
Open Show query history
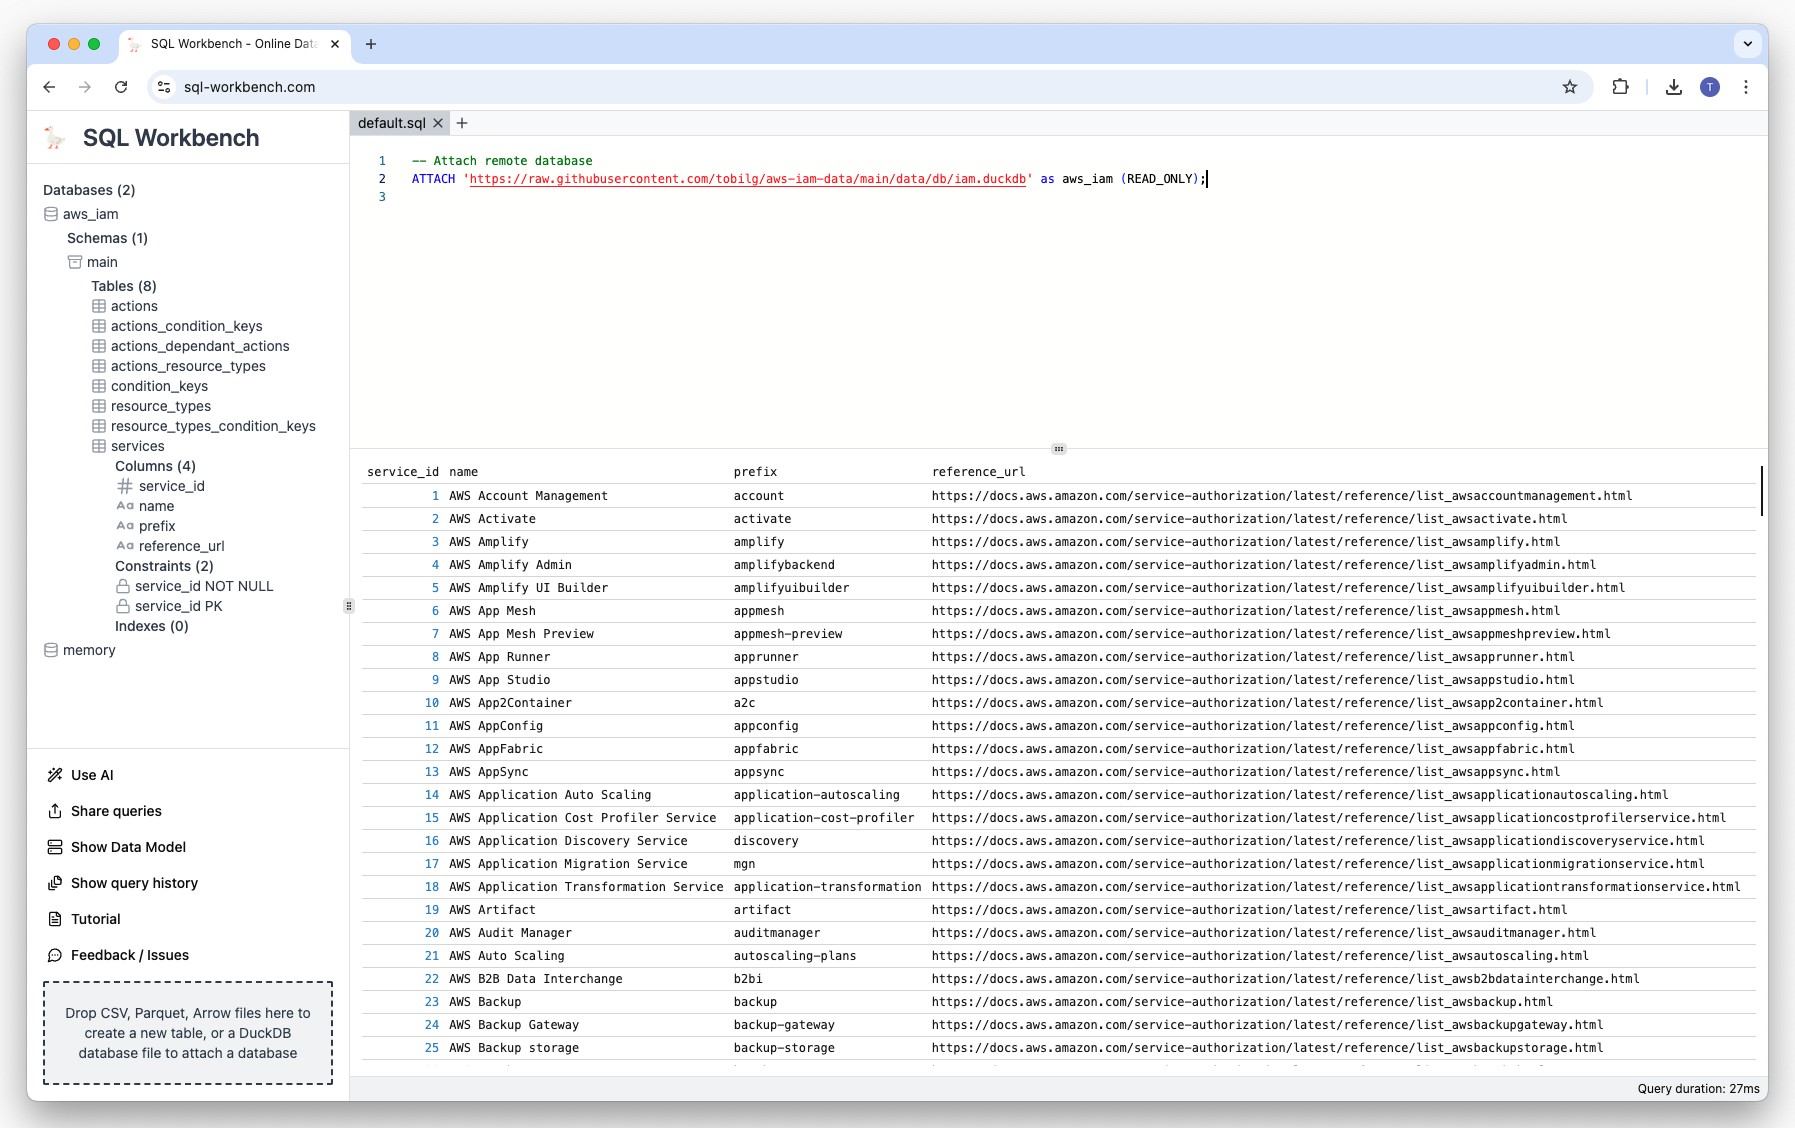coord(134,883)
